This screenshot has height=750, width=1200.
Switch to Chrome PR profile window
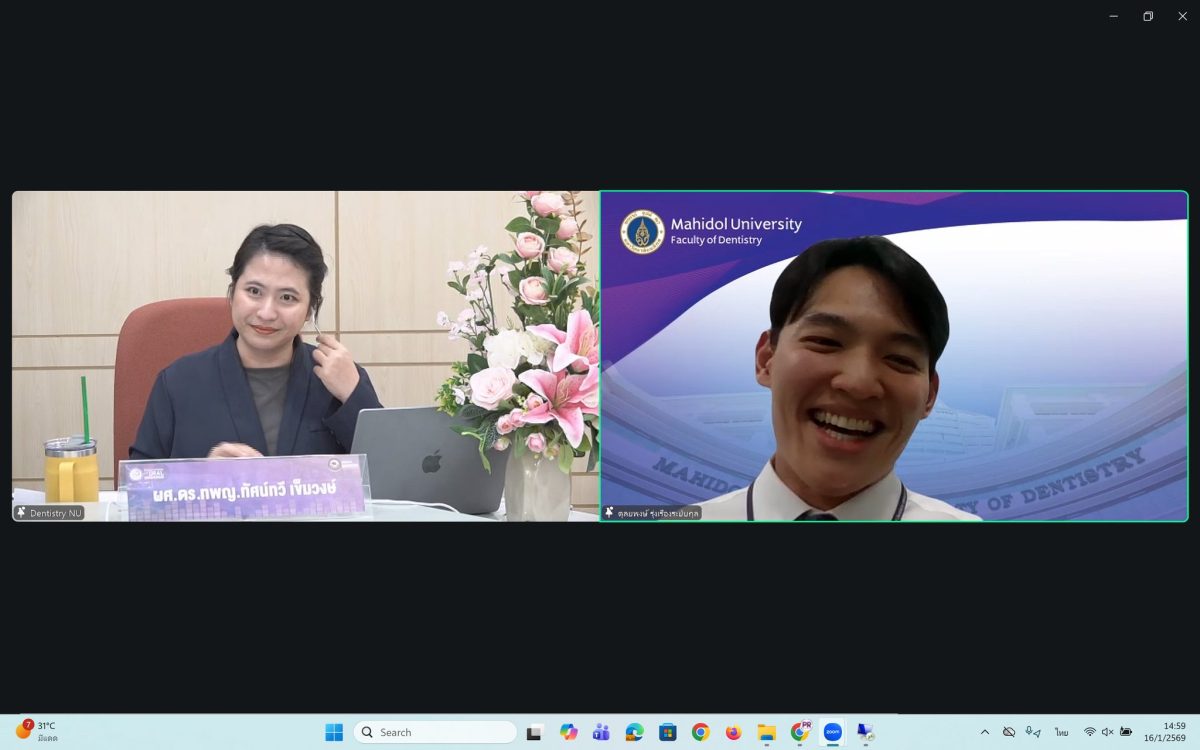[799, 732]
